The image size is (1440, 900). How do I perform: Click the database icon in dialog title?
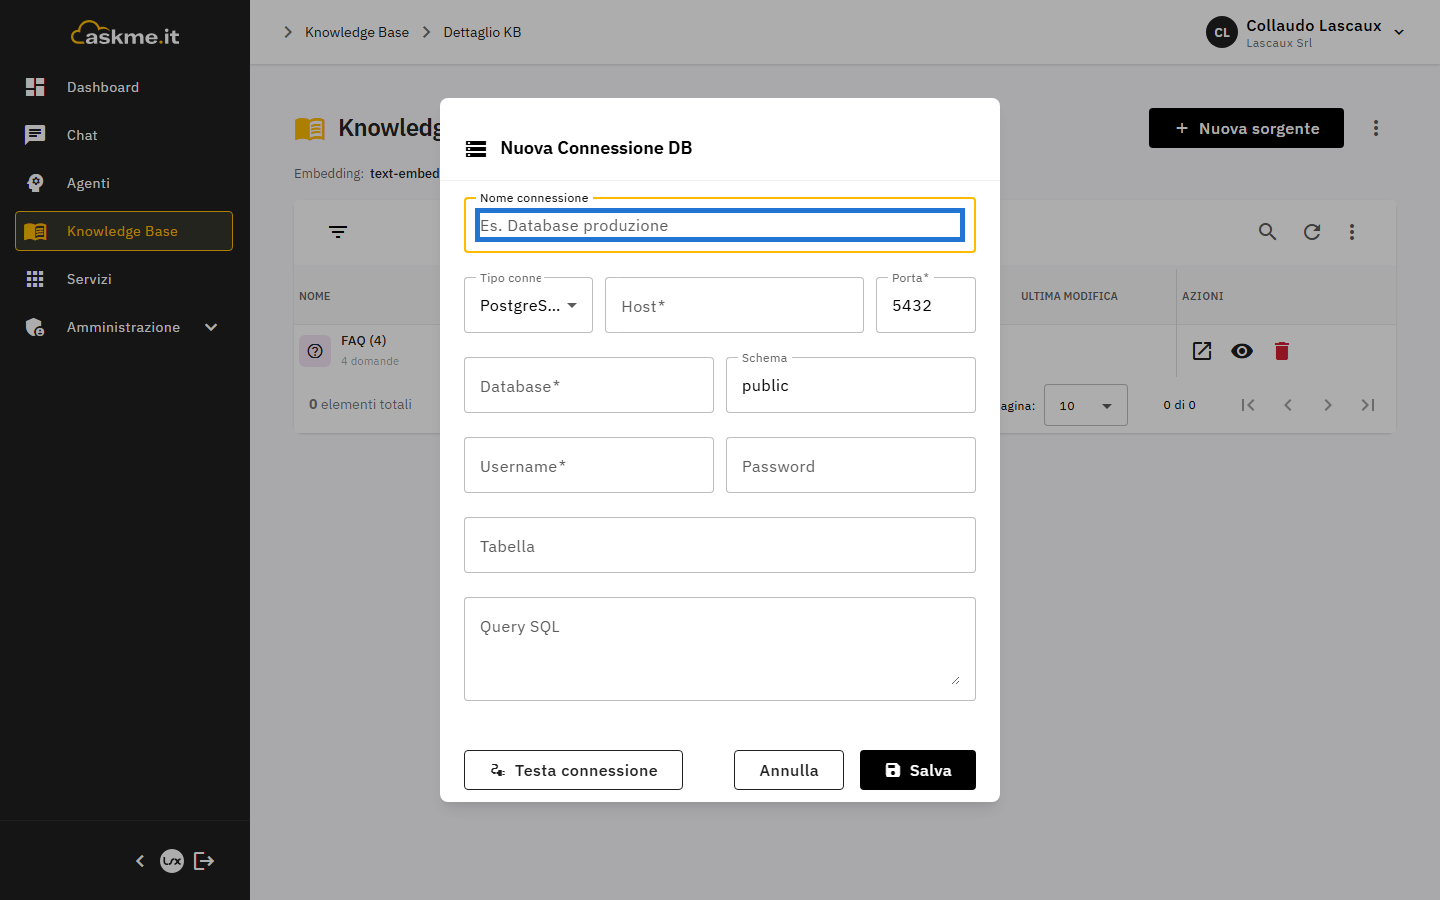point(476,149)
